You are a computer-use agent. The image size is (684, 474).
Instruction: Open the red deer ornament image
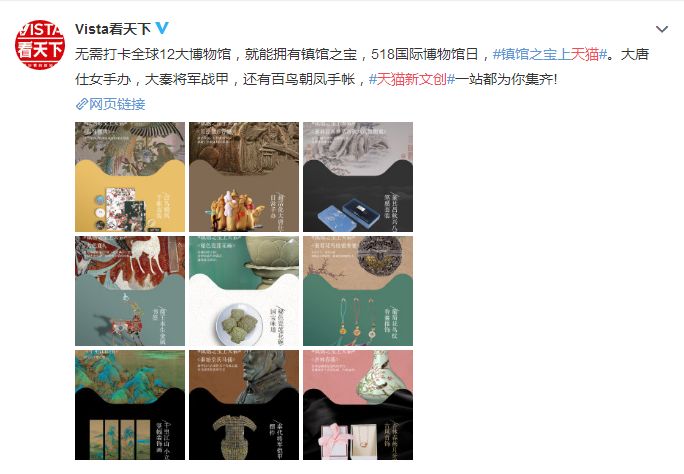(130, 291)
